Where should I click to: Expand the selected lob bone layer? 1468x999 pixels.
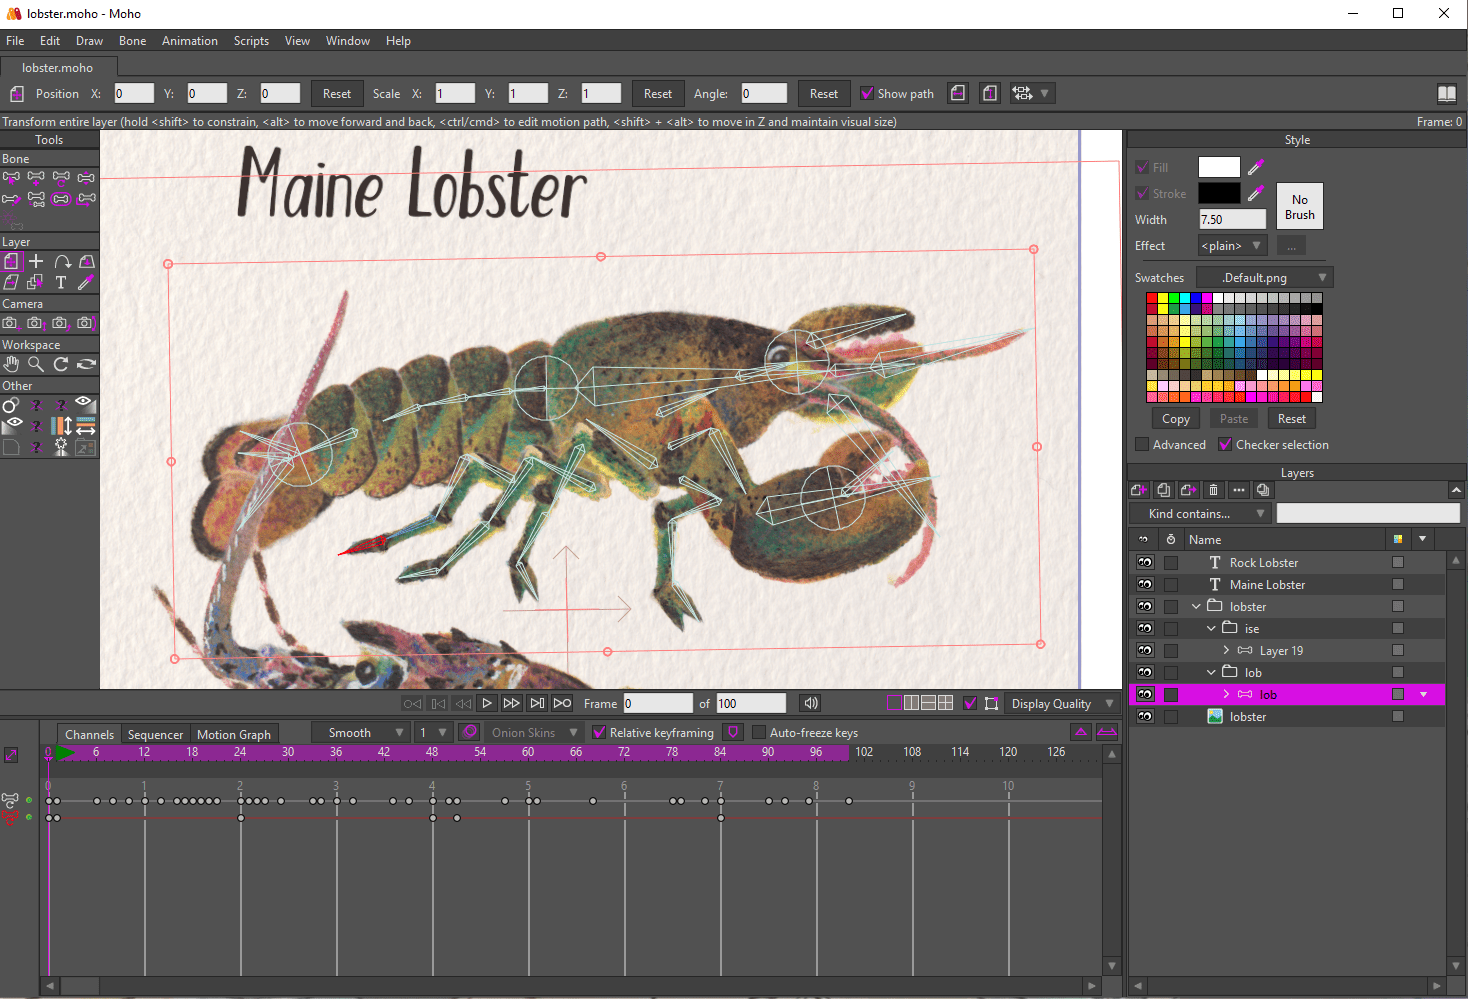1226,695
